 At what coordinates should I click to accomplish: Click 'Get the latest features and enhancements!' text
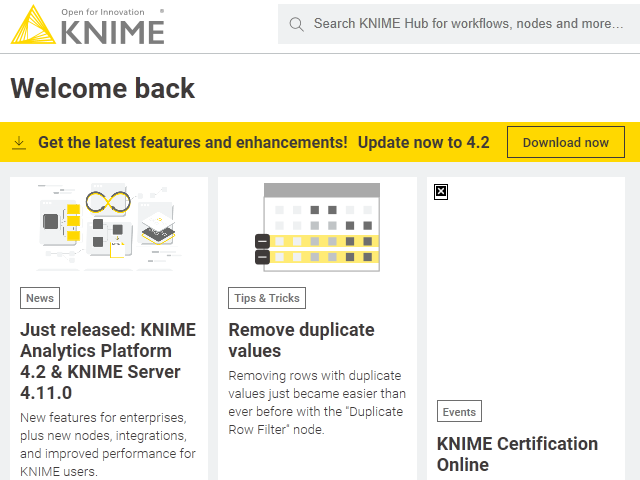click(193, 142)
